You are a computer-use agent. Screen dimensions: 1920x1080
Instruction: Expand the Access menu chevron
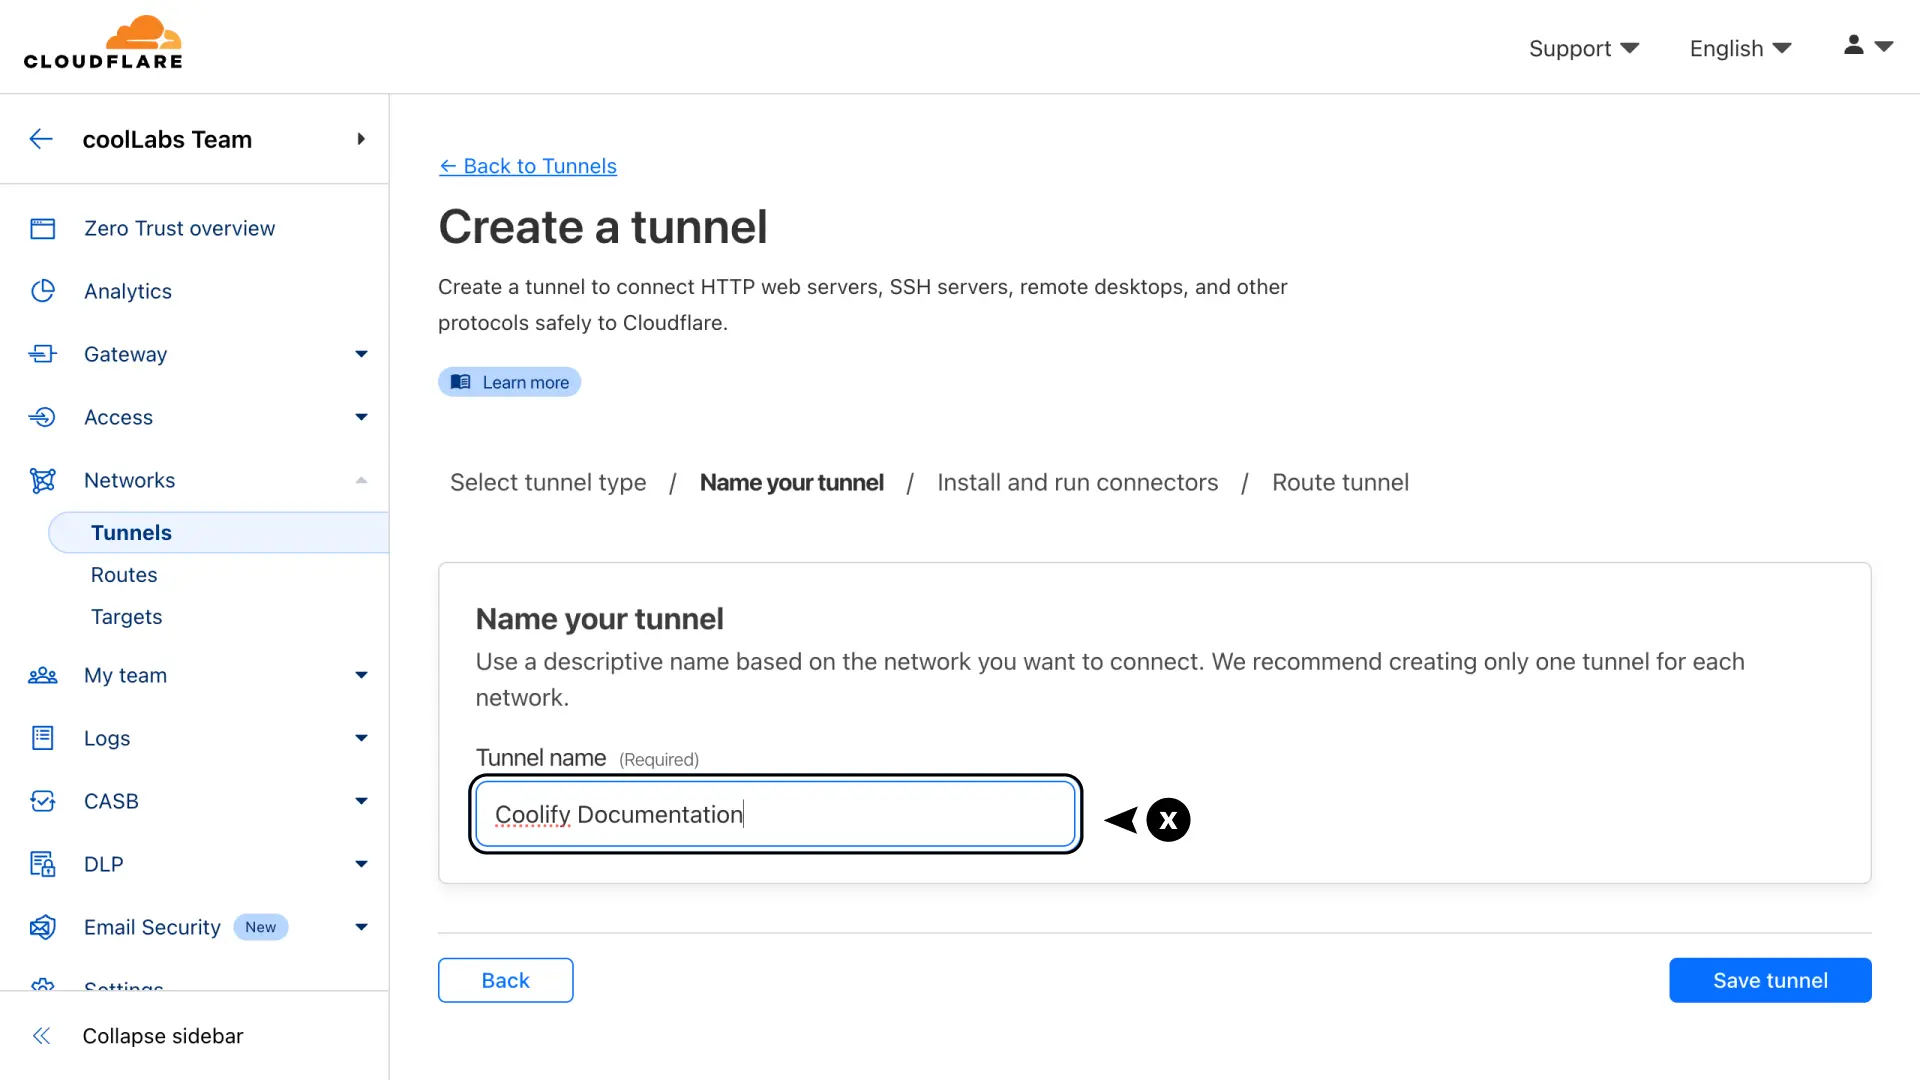pyautogui.click(x=361, y=417)
